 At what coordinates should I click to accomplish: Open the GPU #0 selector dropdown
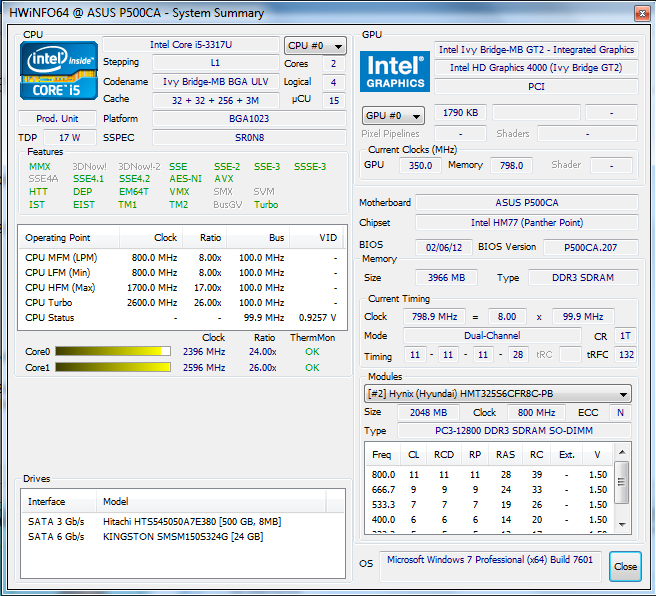(393, 115)
